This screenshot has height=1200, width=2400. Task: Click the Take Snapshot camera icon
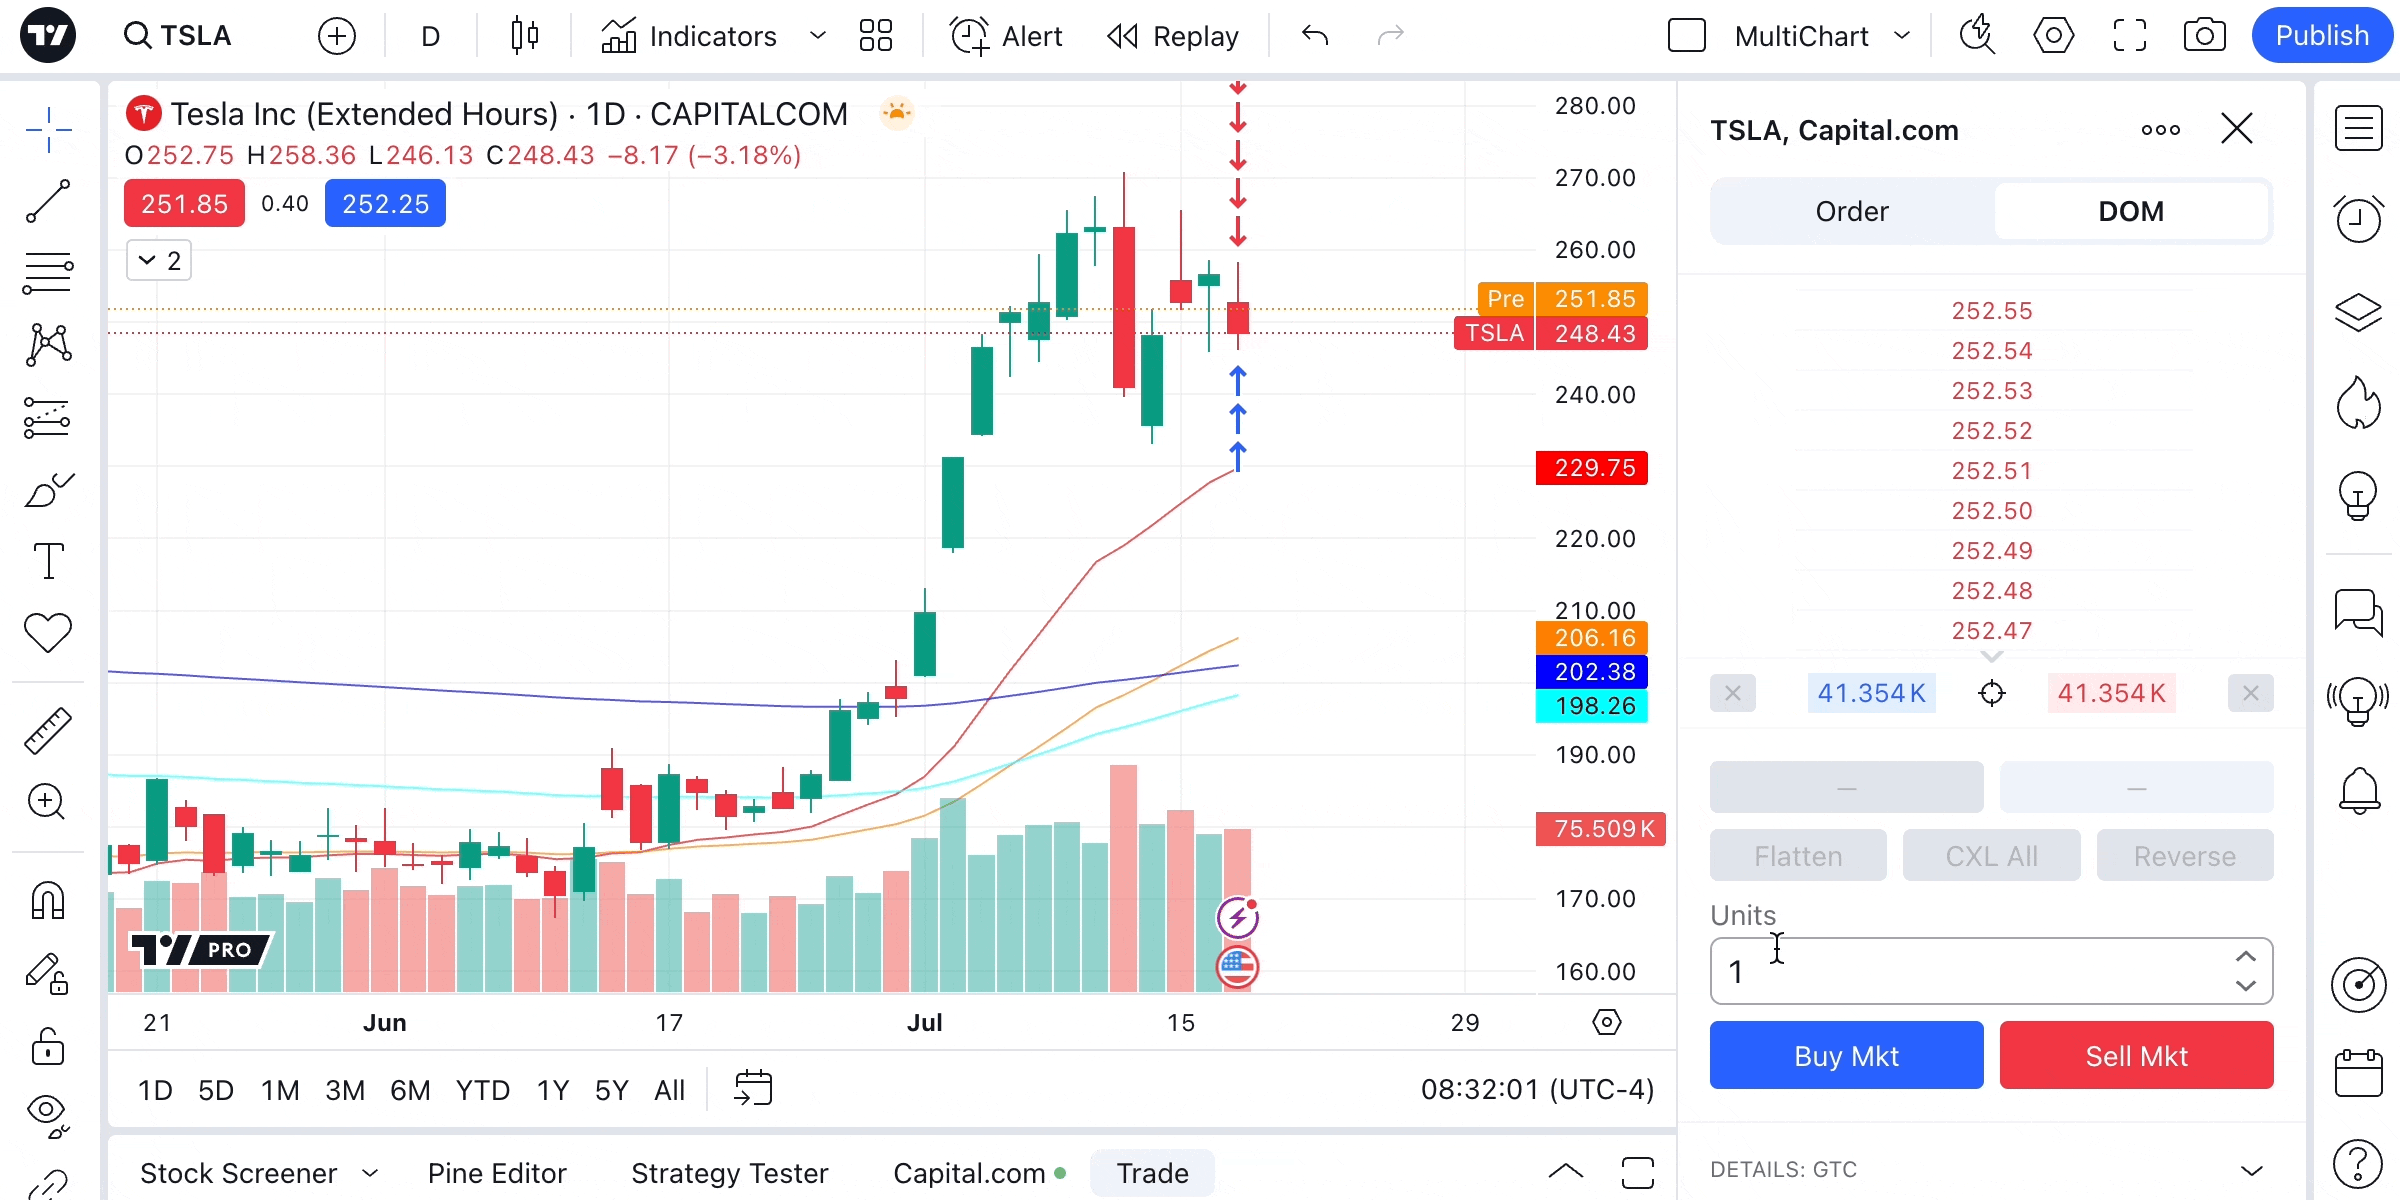click(2204, 36)
